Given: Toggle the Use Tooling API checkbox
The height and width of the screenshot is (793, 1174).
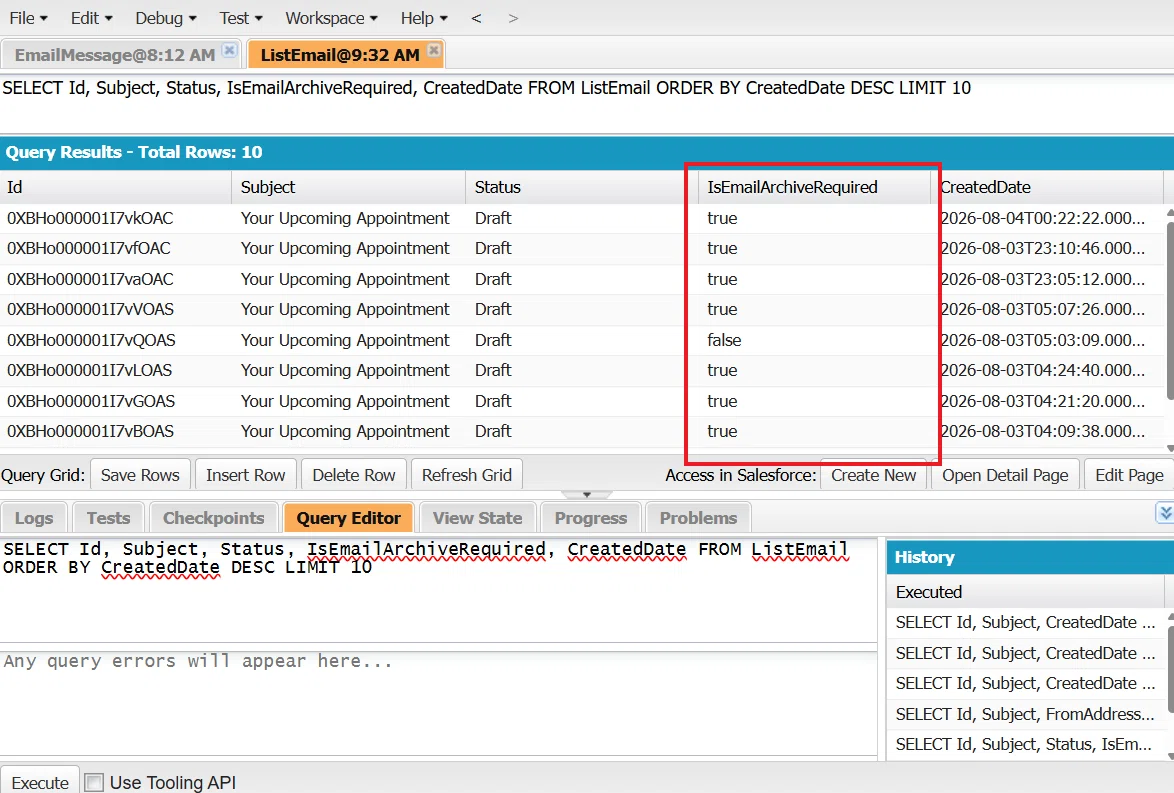Looking at the screenshot, I should (x=94, y=783).
